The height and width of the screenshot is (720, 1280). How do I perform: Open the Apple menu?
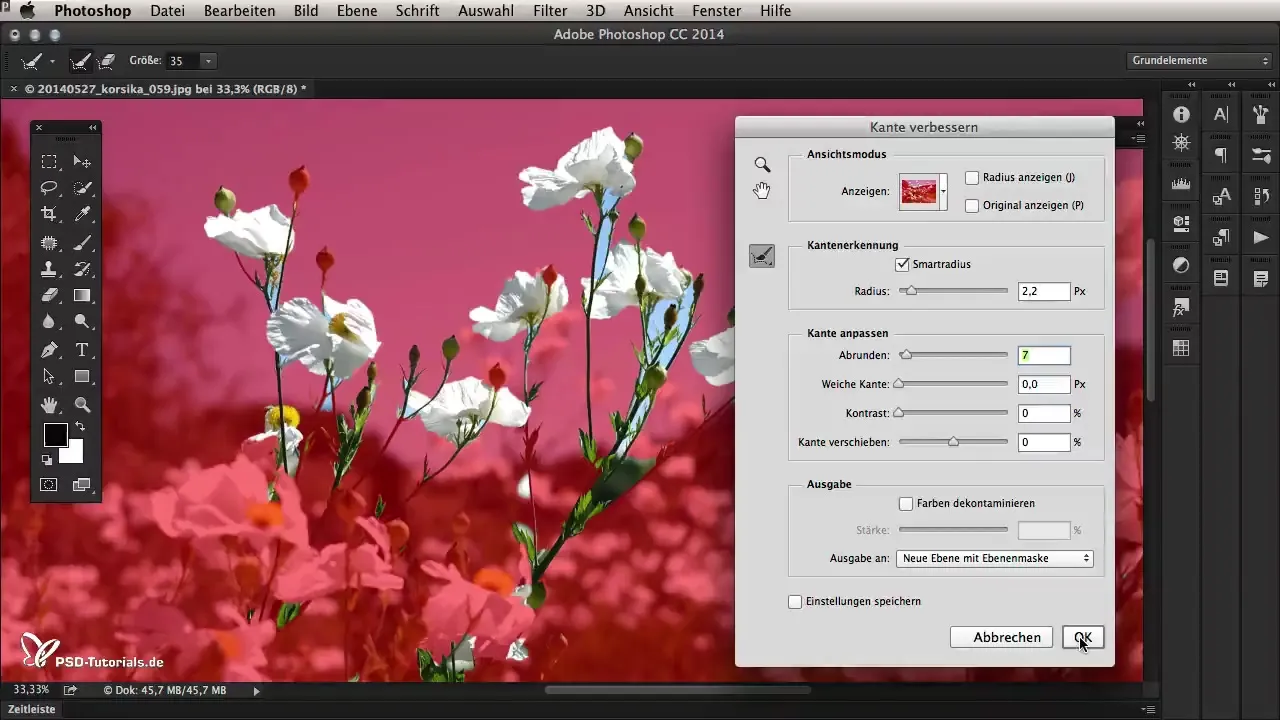(27, 11)
